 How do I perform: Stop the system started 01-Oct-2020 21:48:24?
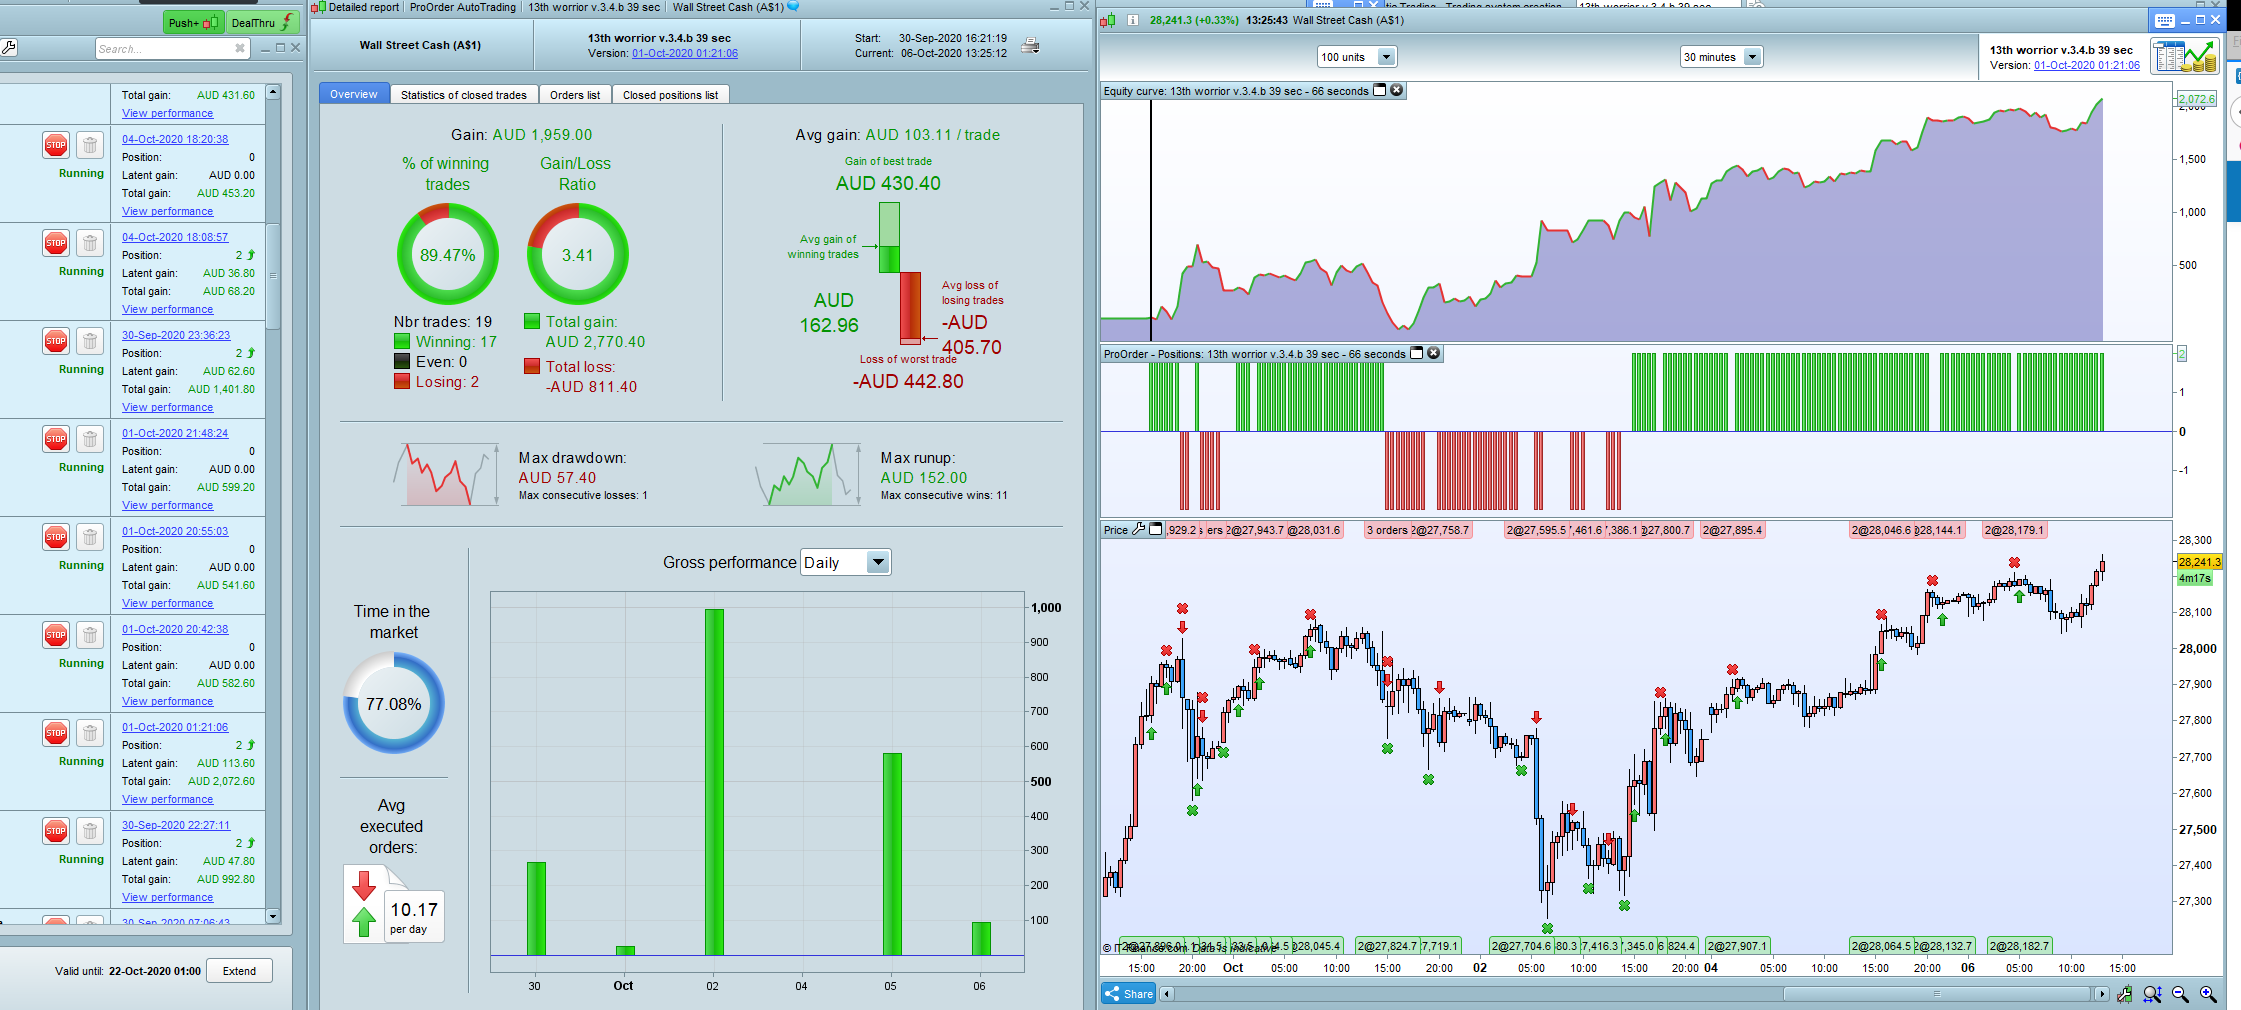point(56,439)
